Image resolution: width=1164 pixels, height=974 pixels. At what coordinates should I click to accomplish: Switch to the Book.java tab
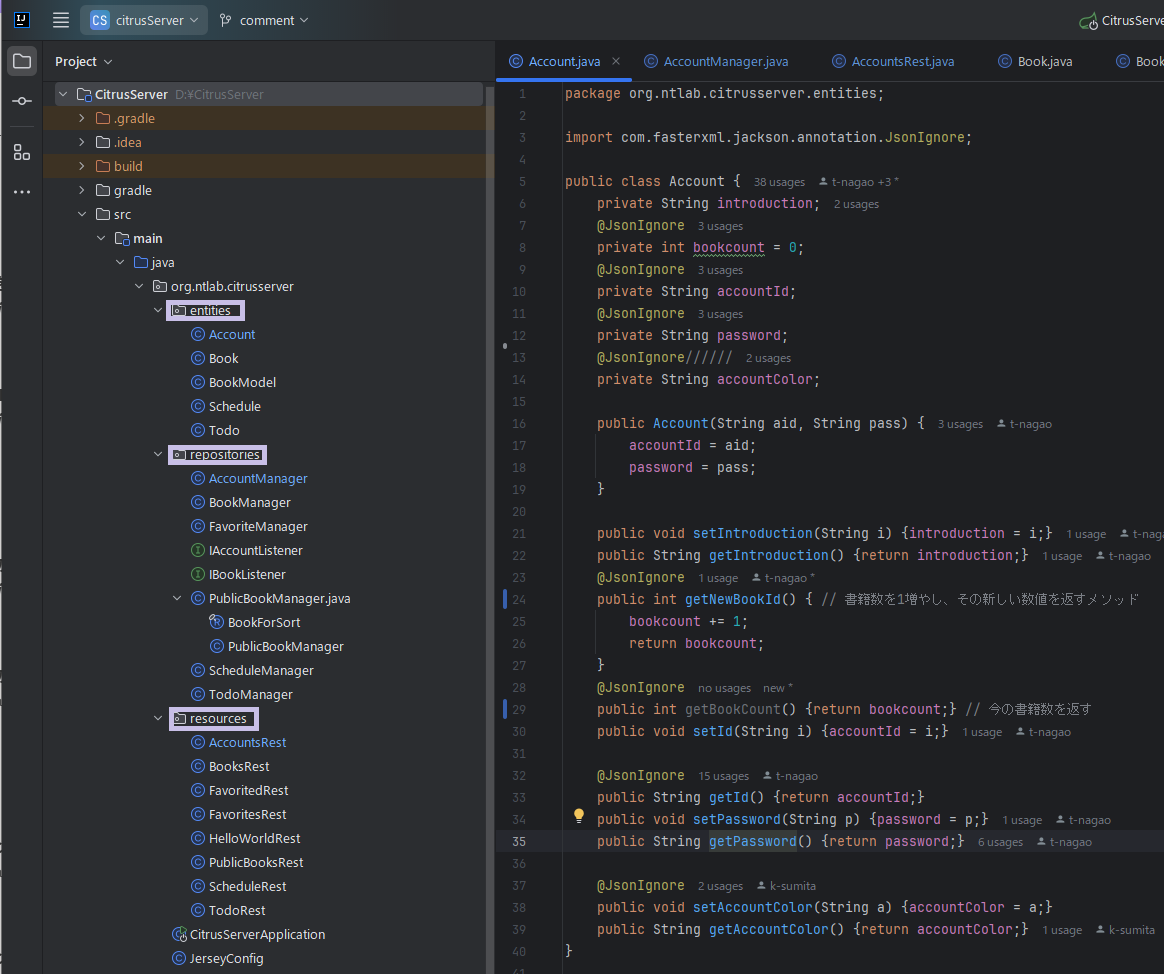pyautogui.click(x=1044, y=61)
